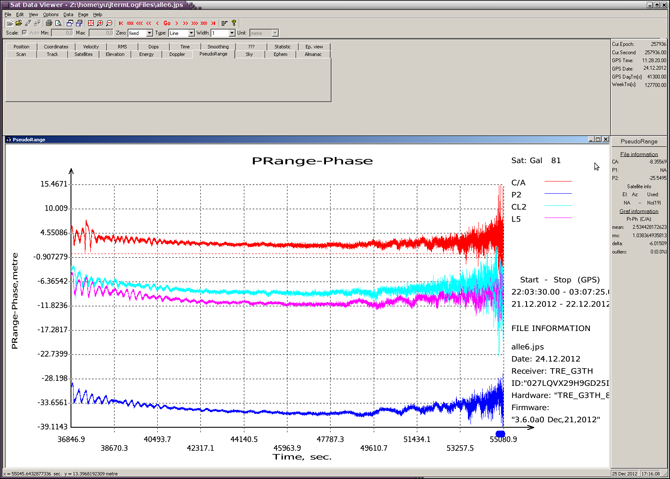This screenshot has height=479, width=670.
Task: Click the second folder icon in toolbar
Action: [x=18, y=23]
